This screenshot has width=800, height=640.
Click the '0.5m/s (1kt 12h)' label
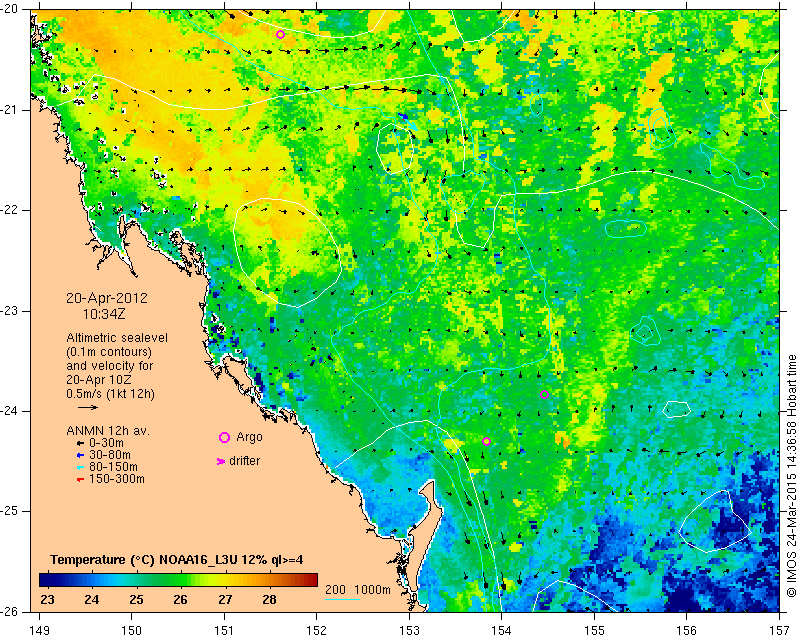tap(110, 394)
